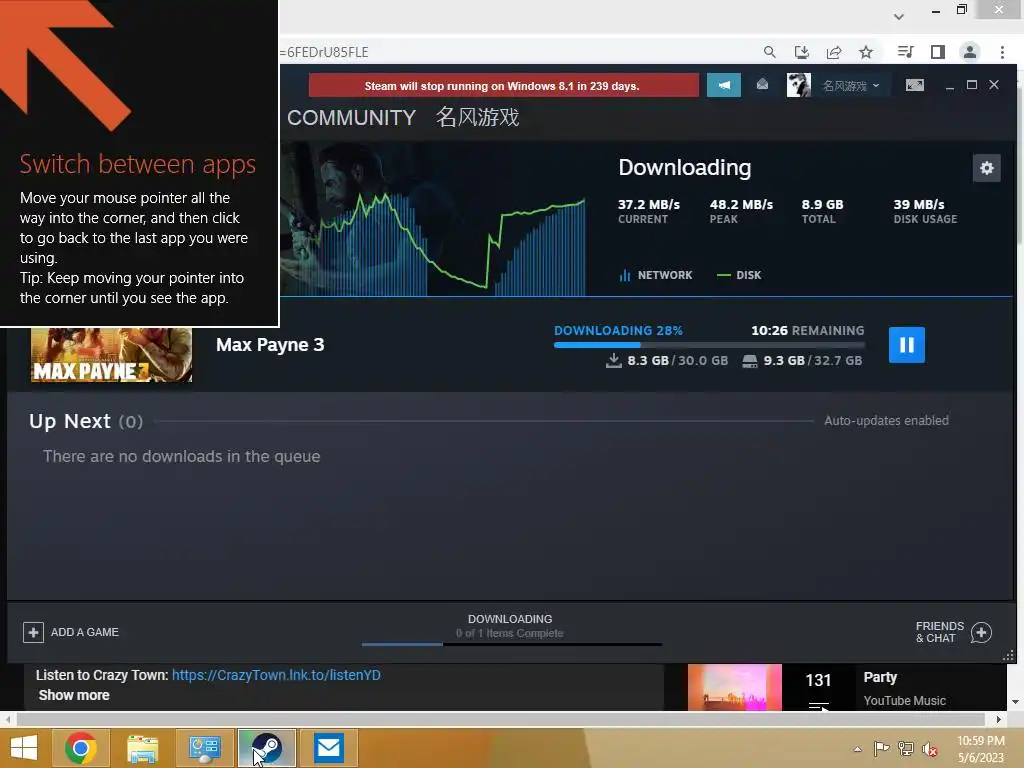1024x768 pixels.
Task: Click the horizontal scrollbar track
Action: (x=502, y=719)
